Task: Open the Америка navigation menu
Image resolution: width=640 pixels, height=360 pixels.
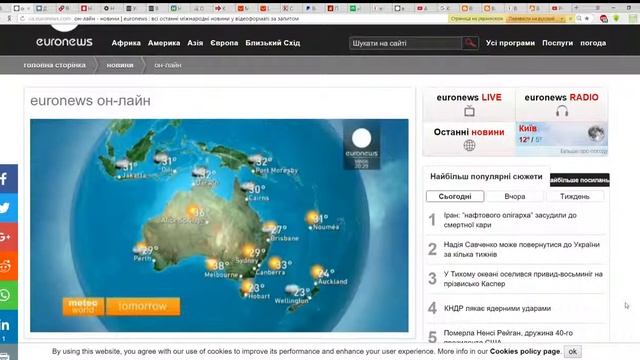Action: [x=164, y=43]
